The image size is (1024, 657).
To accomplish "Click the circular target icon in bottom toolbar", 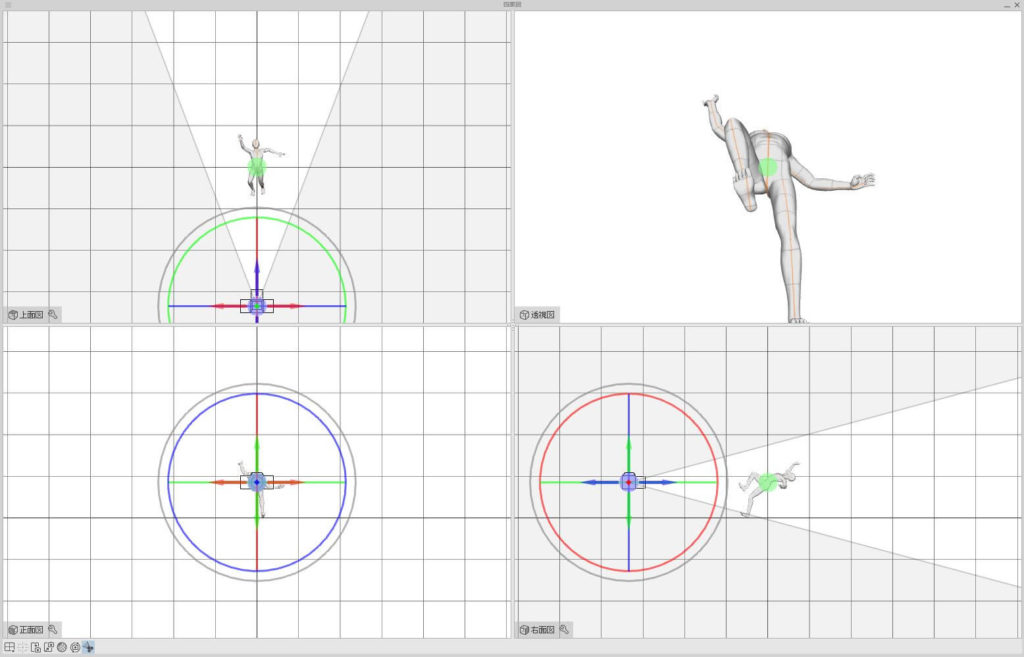I will pos(75,648).
